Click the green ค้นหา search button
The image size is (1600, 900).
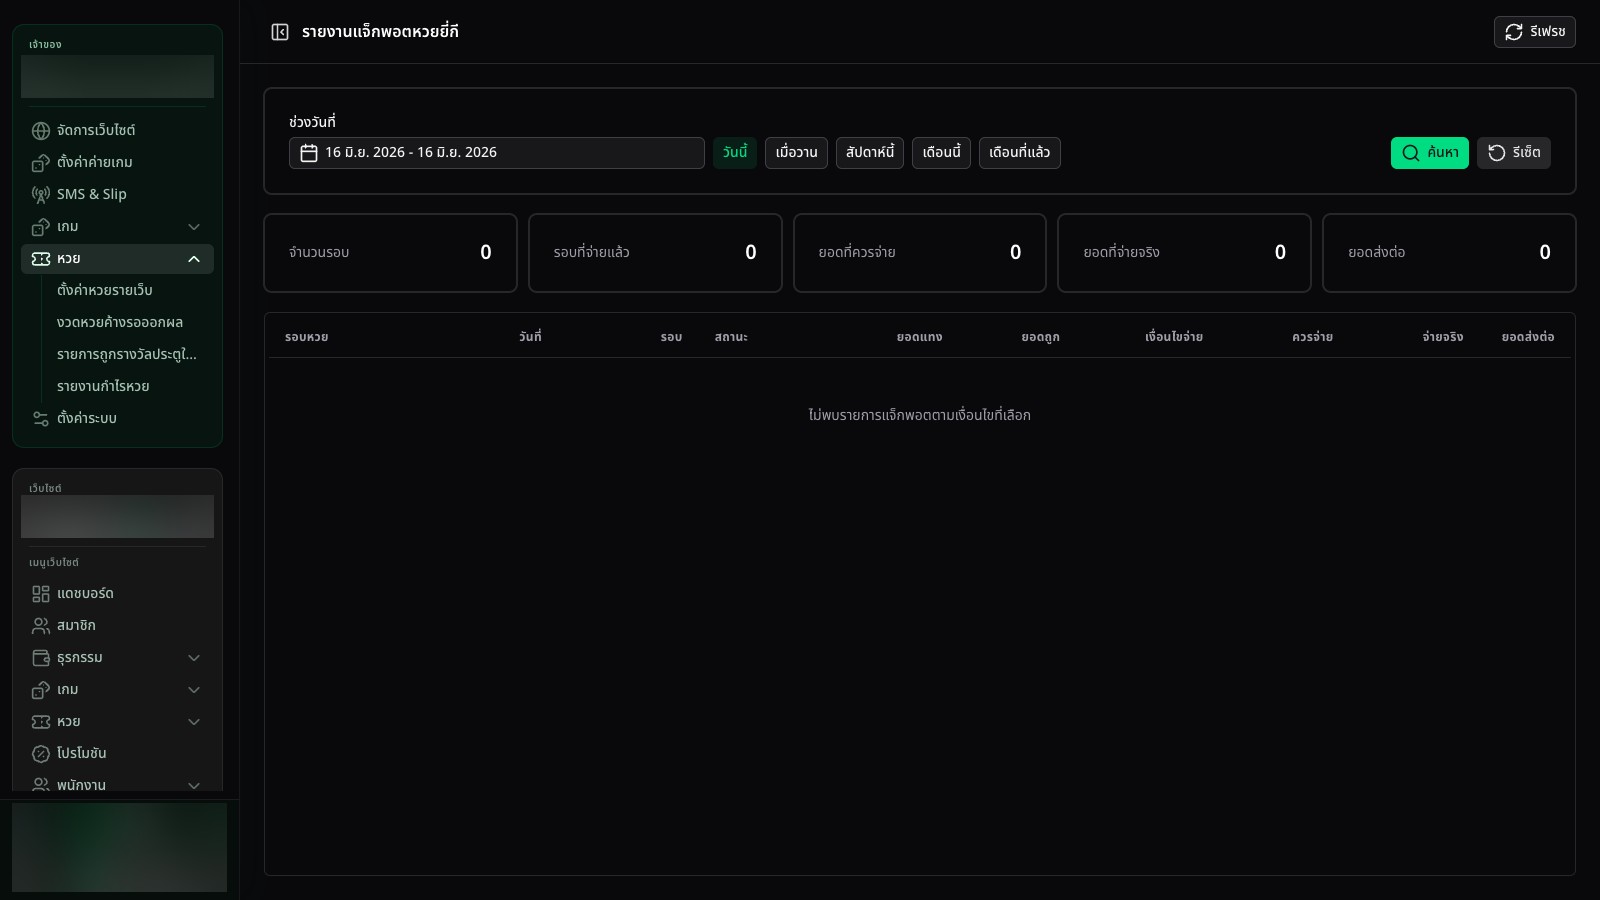(1429, 153)
